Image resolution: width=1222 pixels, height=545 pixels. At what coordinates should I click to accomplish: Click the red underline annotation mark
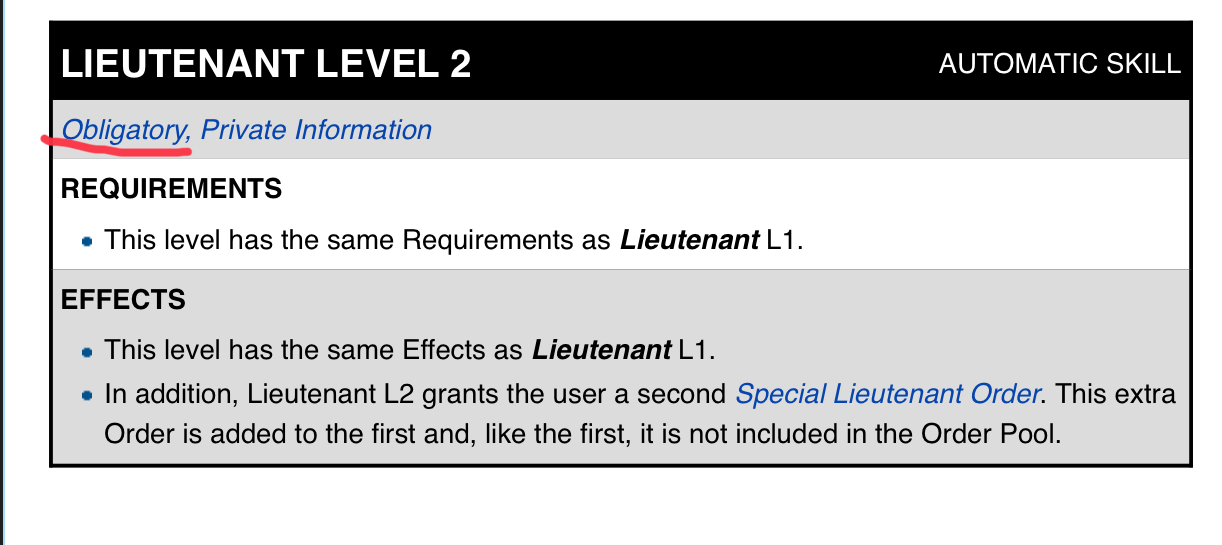point(116,148)
